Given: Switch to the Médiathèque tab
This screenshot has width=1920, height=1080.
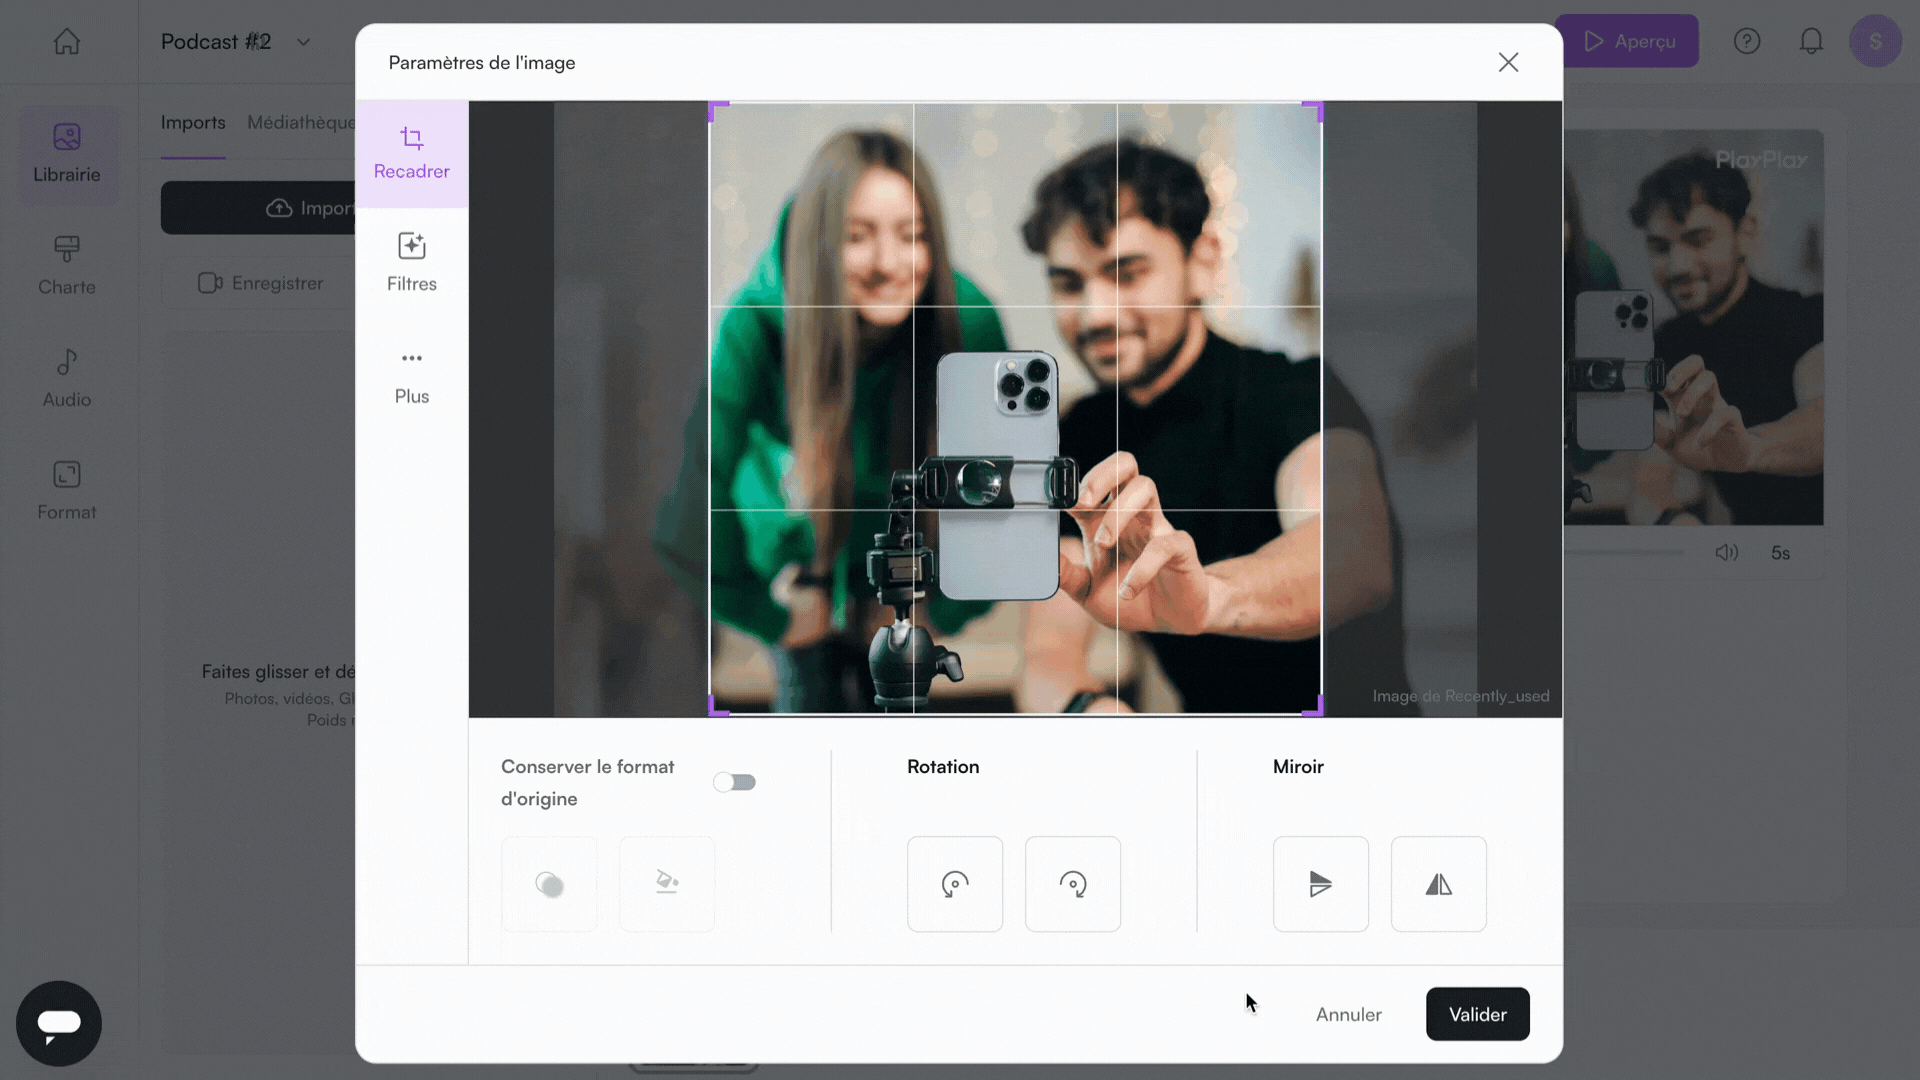Looking at the screenshot, I should [x=301, y=122].
